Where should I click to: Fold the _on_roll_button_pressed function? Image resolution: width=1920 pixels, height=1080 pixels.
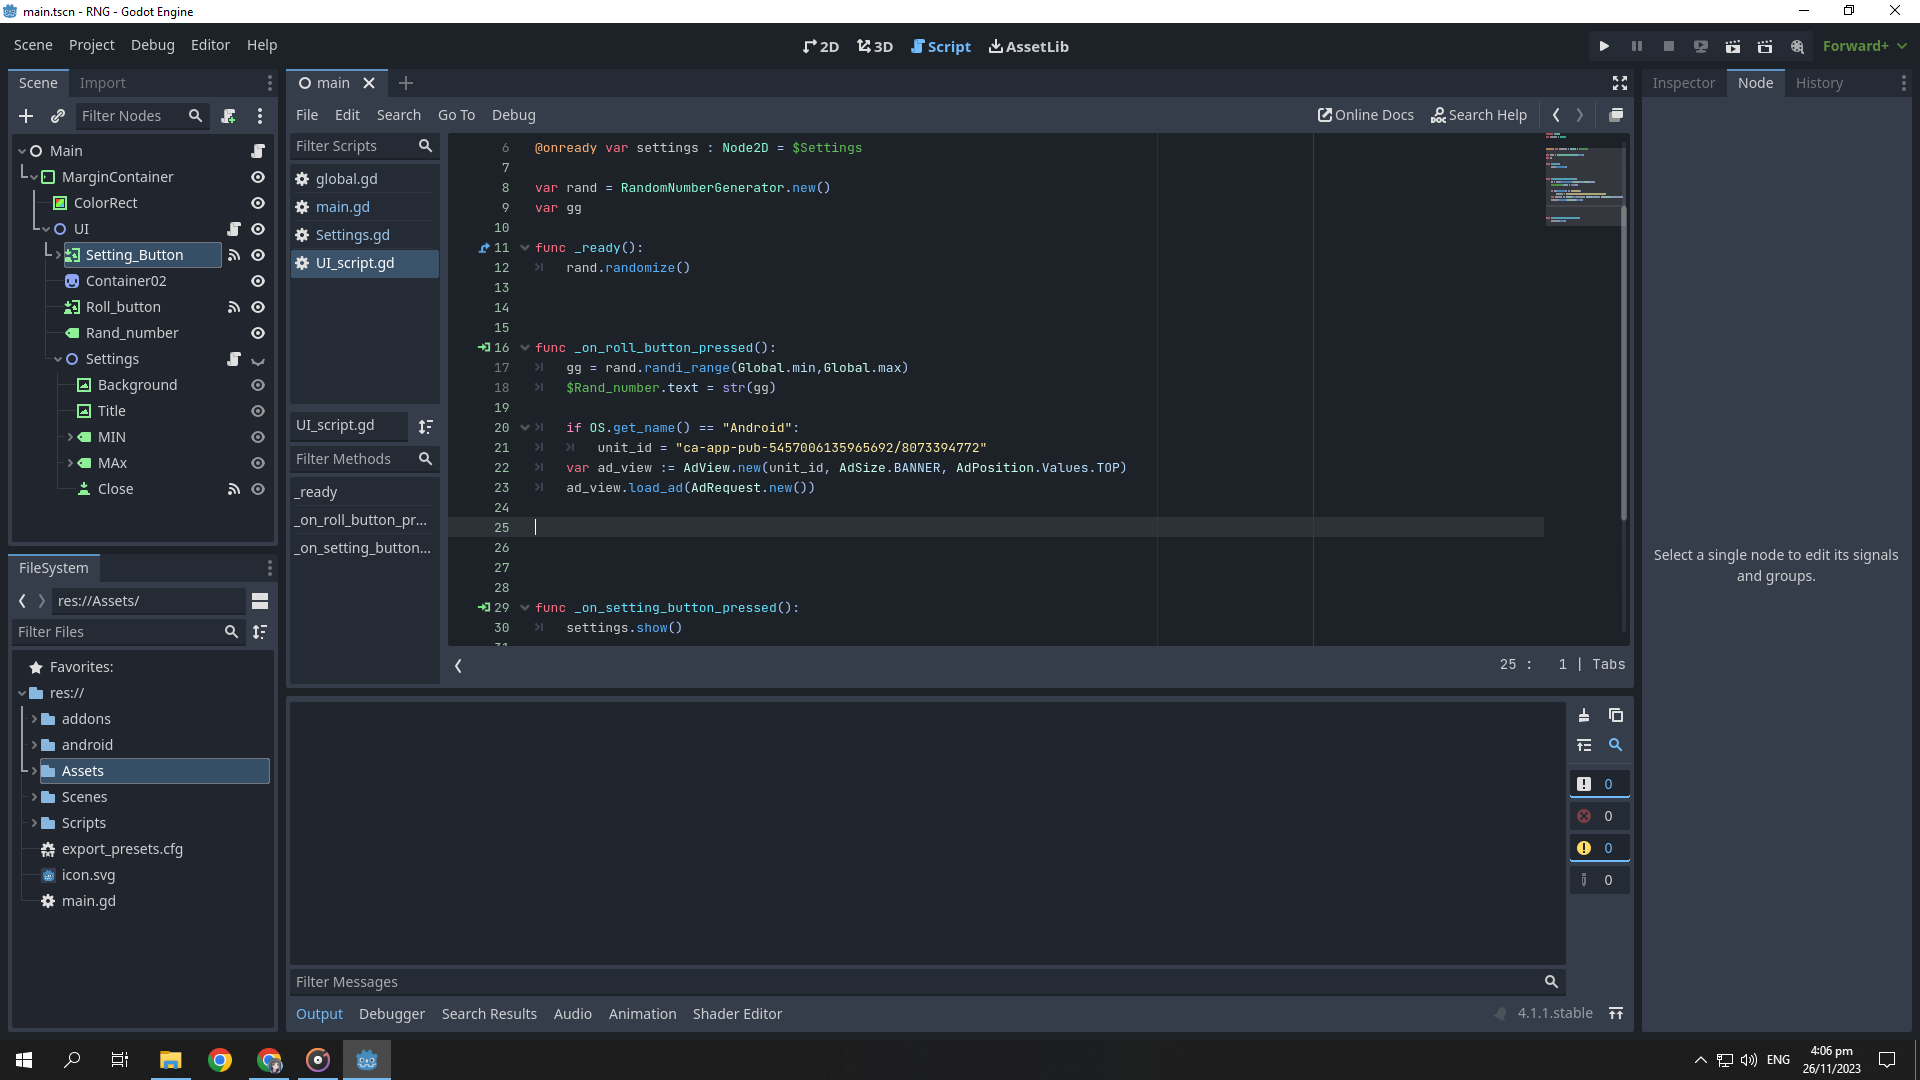pyautogui.click(x=525, y=348)
